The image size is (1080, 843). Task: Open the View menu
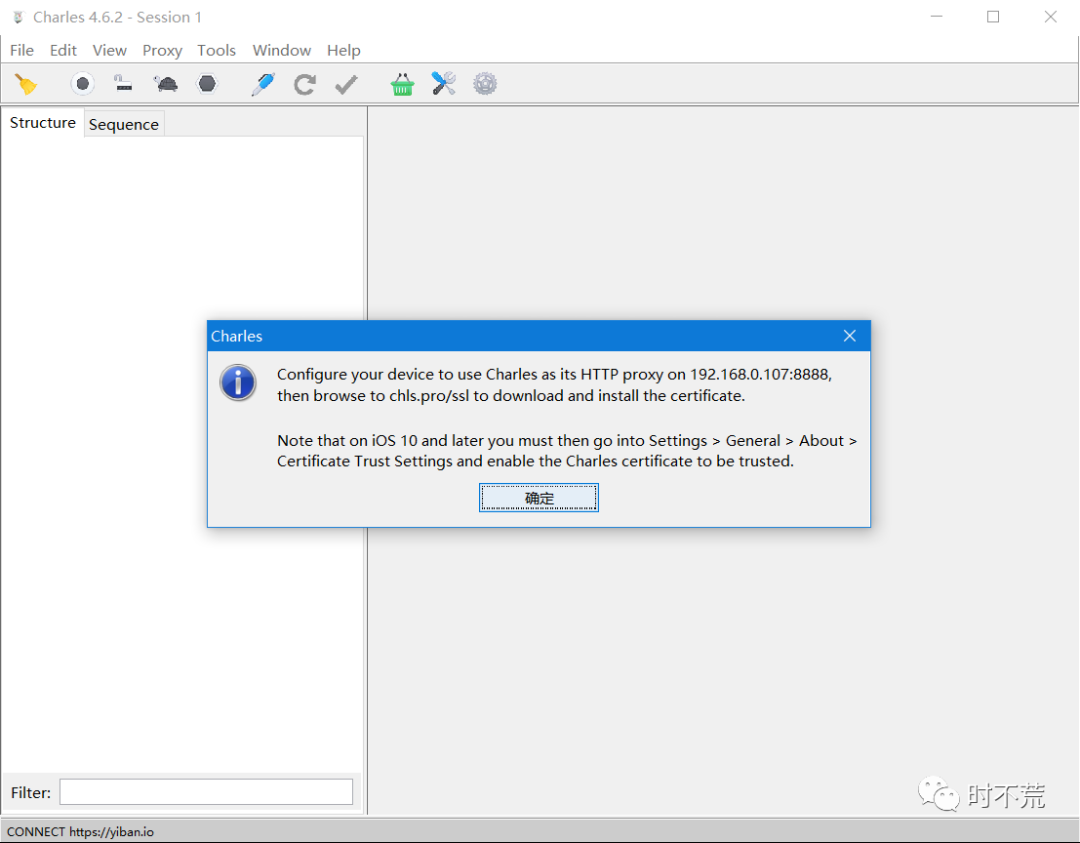(110, 50)
